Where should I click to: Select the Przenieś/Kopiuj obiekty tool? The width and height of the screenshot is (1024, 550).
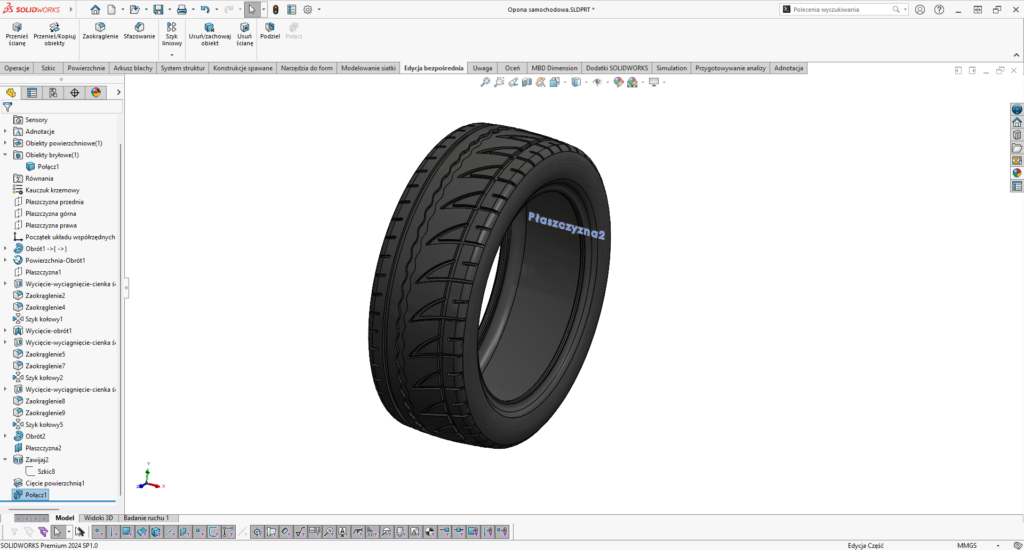pyautogui.click(x=54, y=33)
